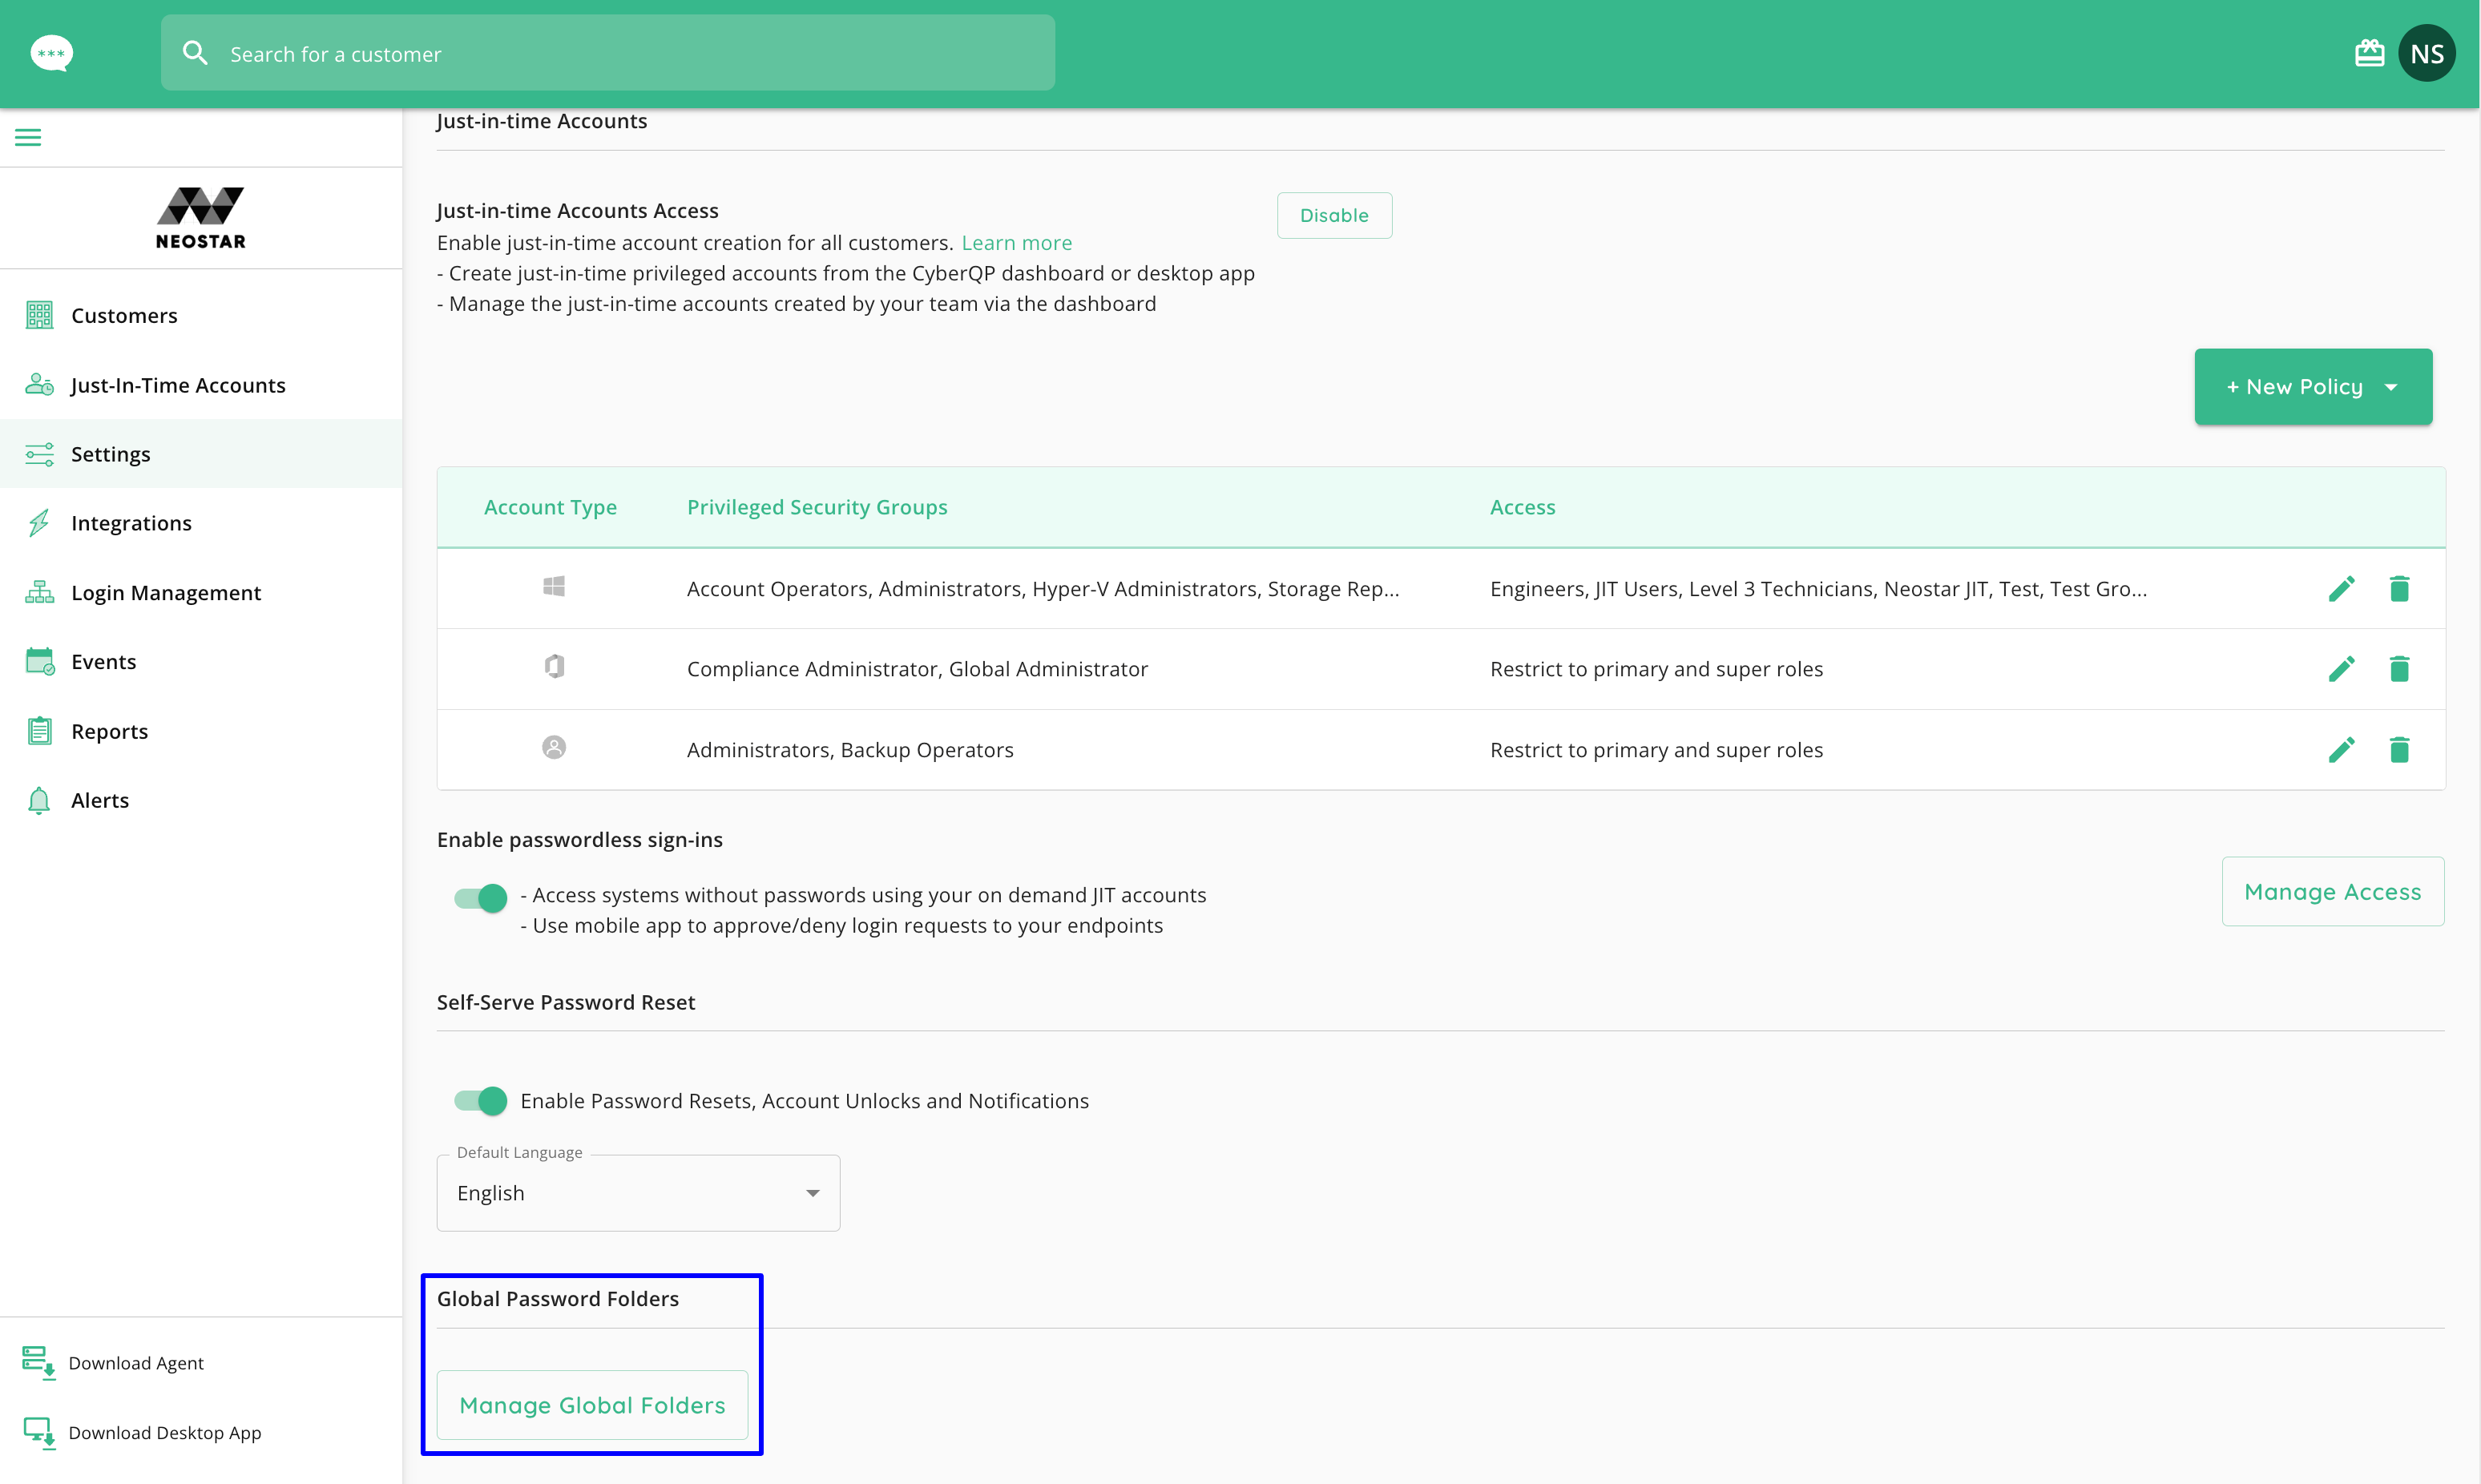Toggle passwordless sign-ins switch
Image resolution: width=2481 pixels, height=1484 pixels.
point(481,898)
